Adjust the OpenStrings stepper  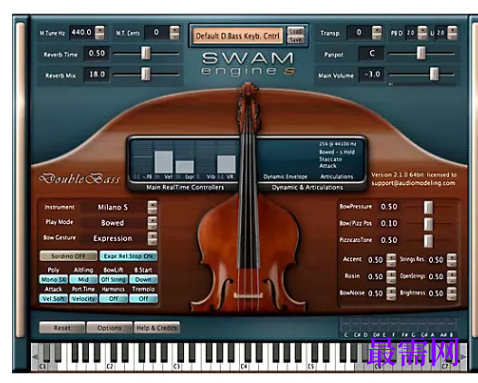(x=452, y=276)
